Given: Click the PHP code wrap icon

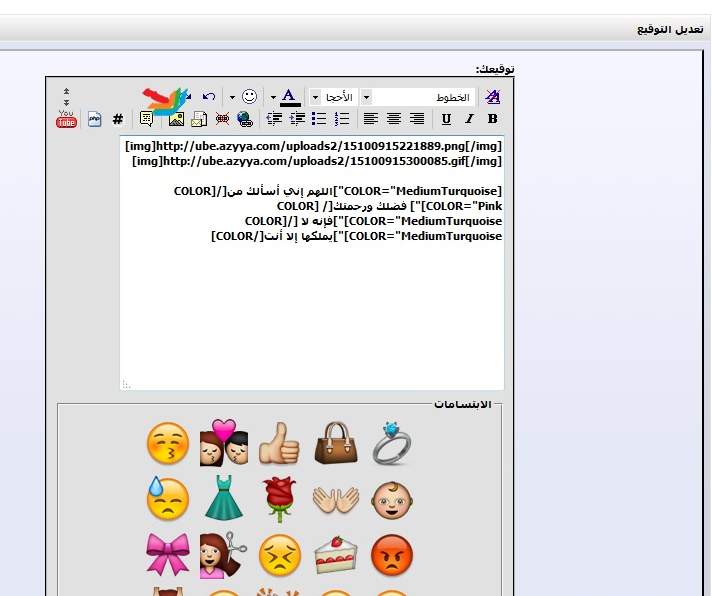Looking at the screenshot, I should 95,119.
